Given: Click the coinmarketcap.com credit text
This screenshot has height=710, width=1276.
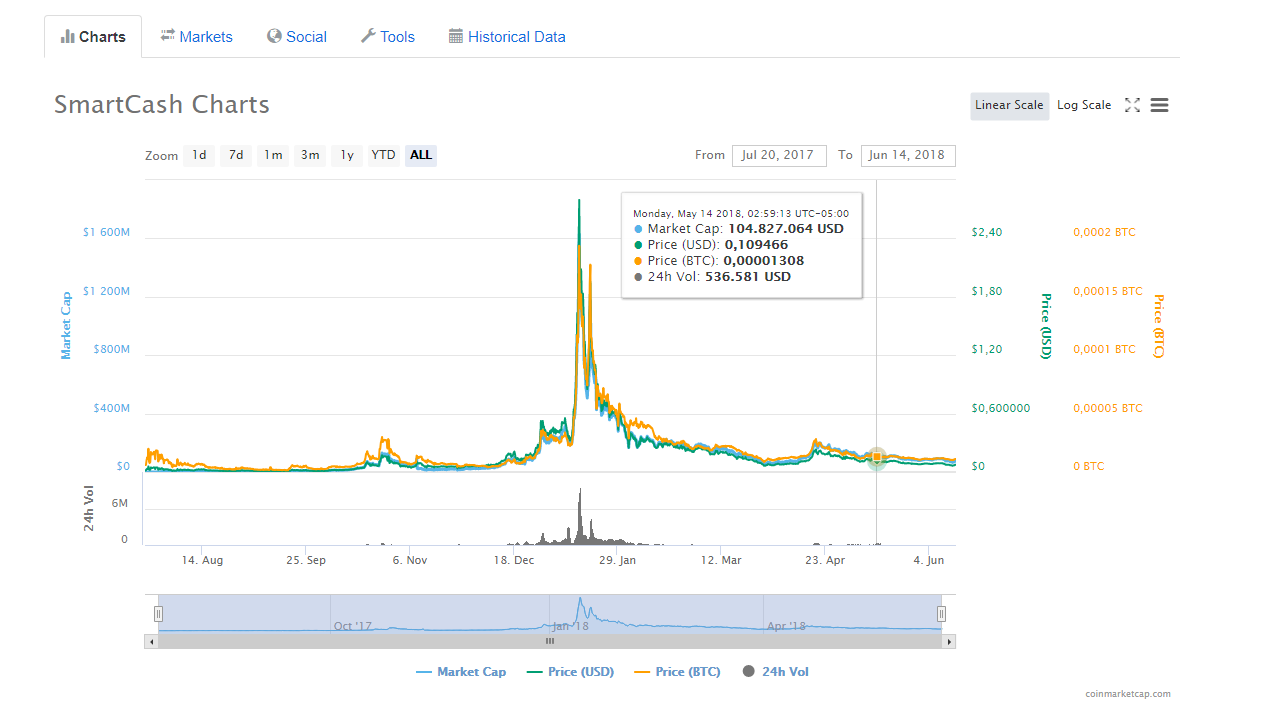Looking at the screenshot, I should [x=1128, y=694].
